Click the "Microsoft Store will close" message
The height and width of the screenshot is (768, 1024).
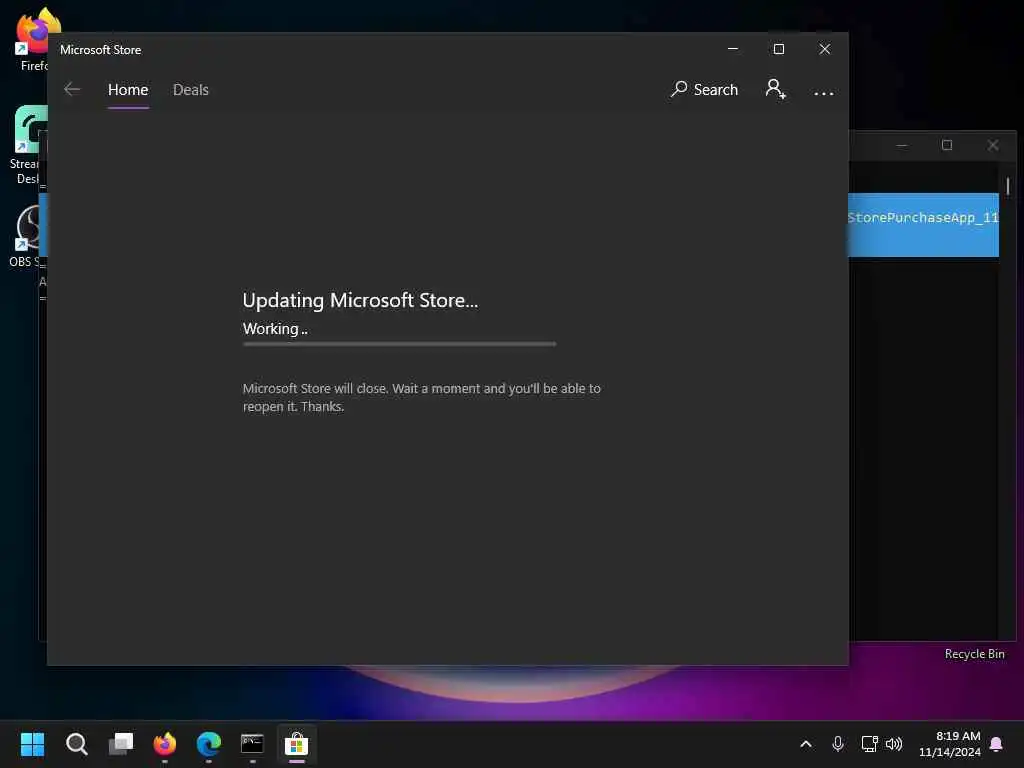(422, 397)
